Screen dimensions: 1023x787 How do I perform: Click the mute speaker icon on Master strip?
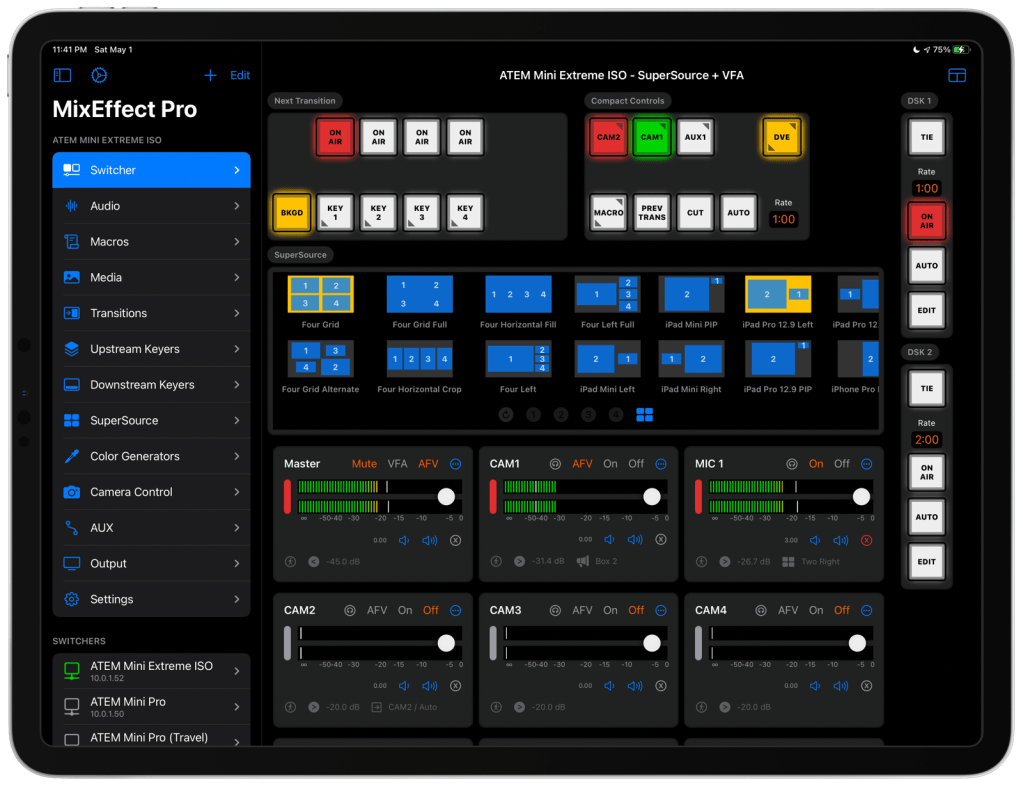pos(403,539)
